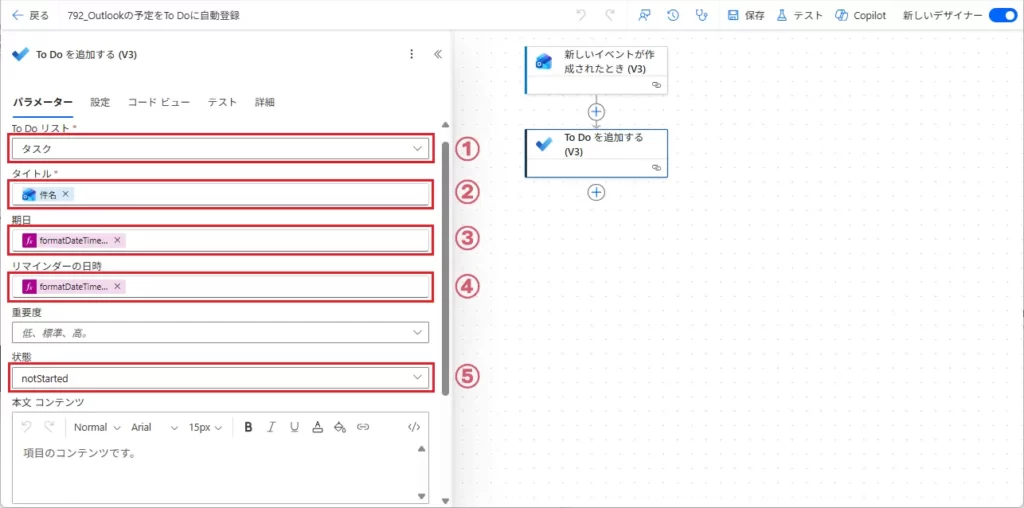Click the connection link icon on trigger card

coord(656,85)
